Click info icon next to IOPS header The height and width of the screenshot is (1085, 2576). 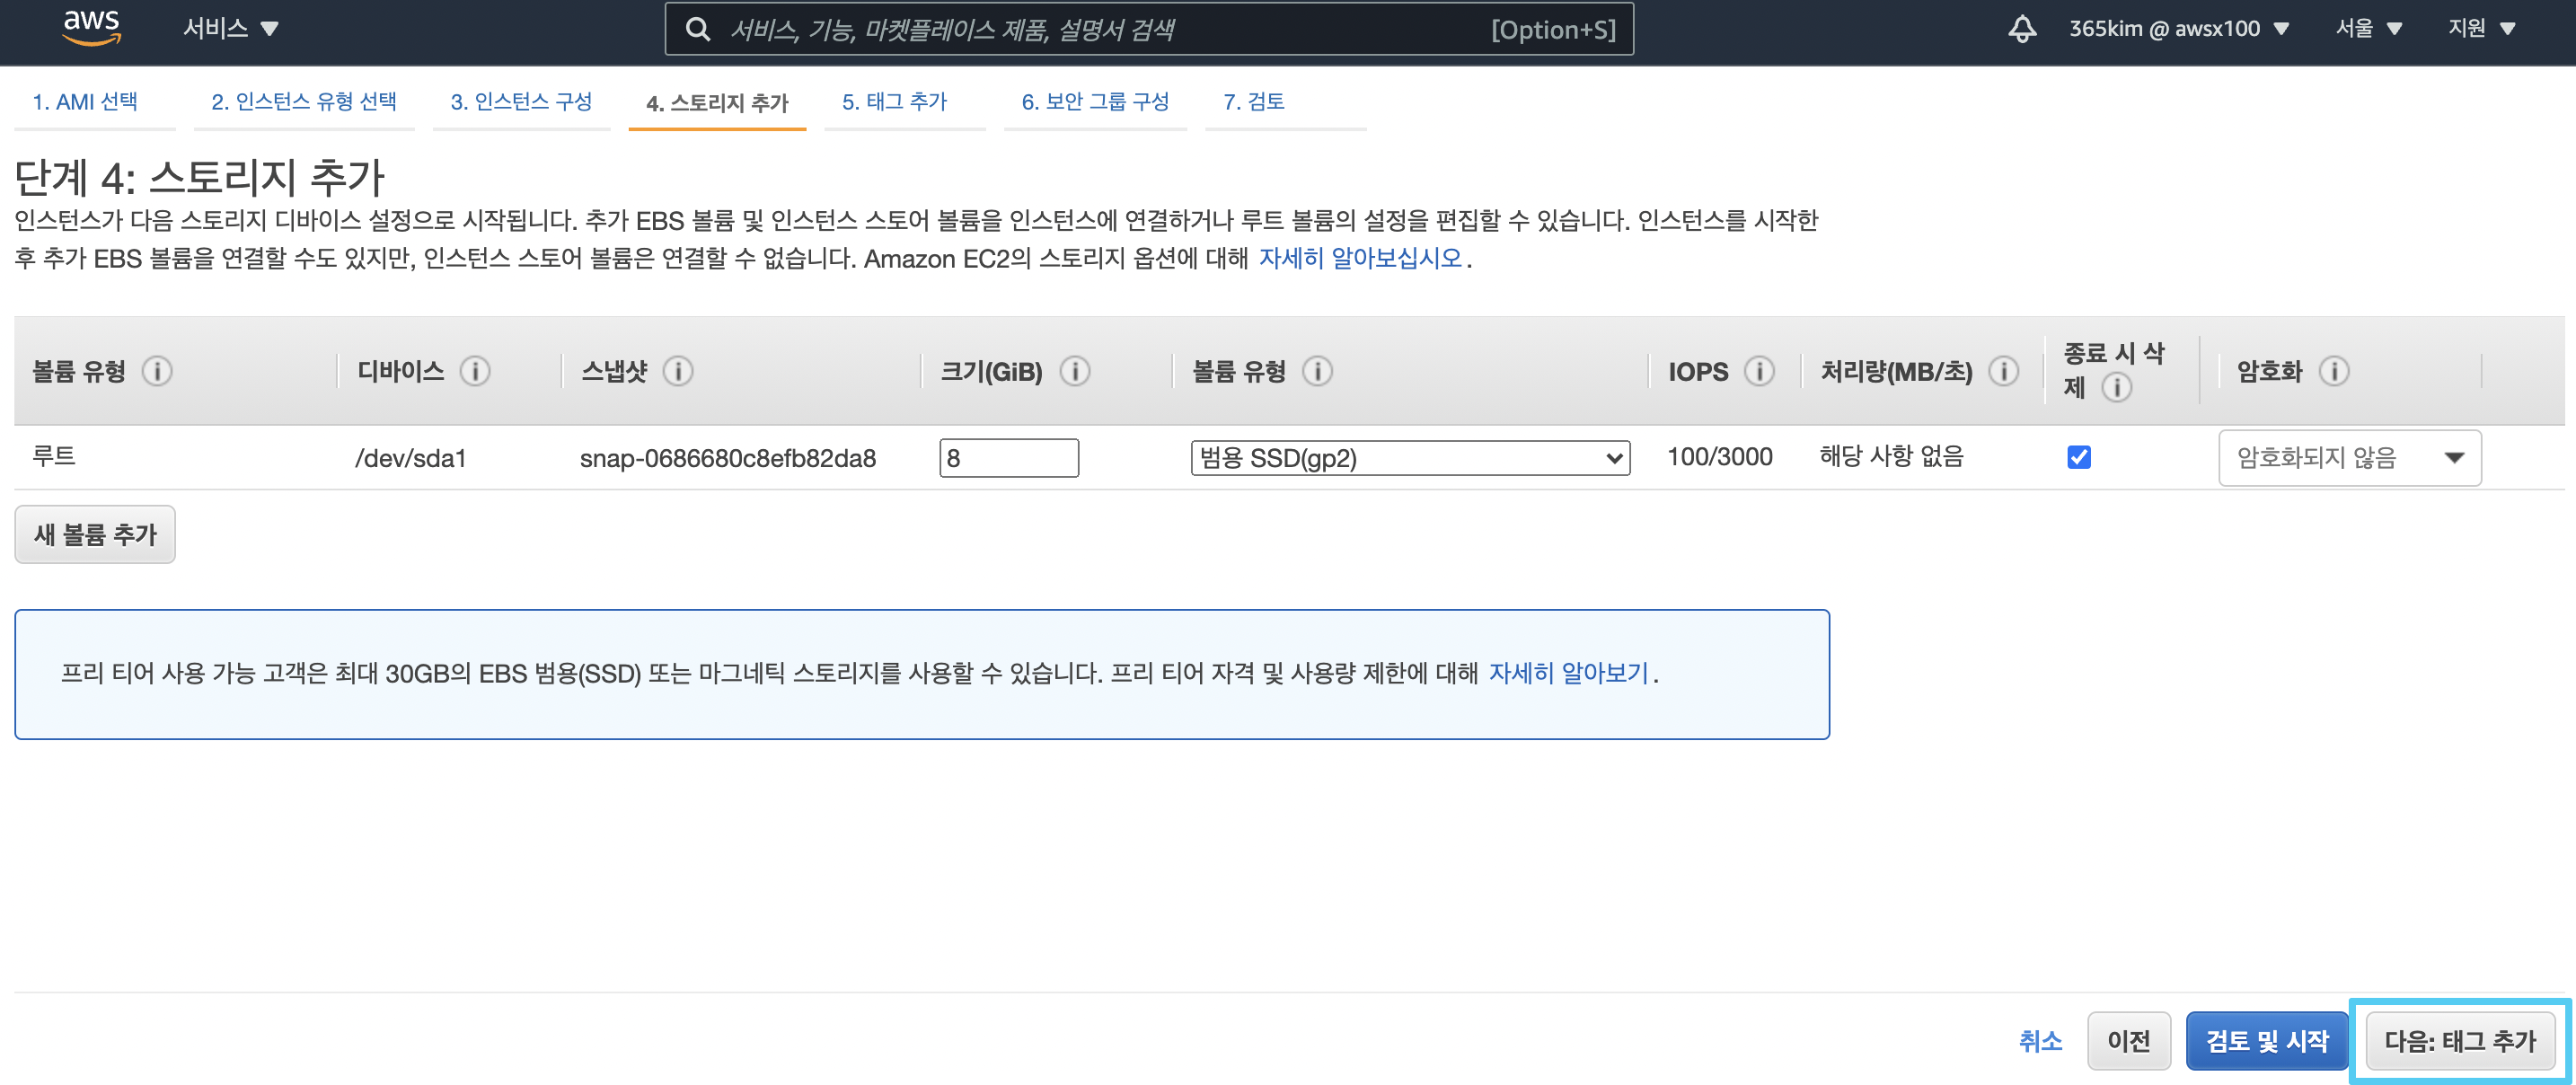tap(1759, 372)
